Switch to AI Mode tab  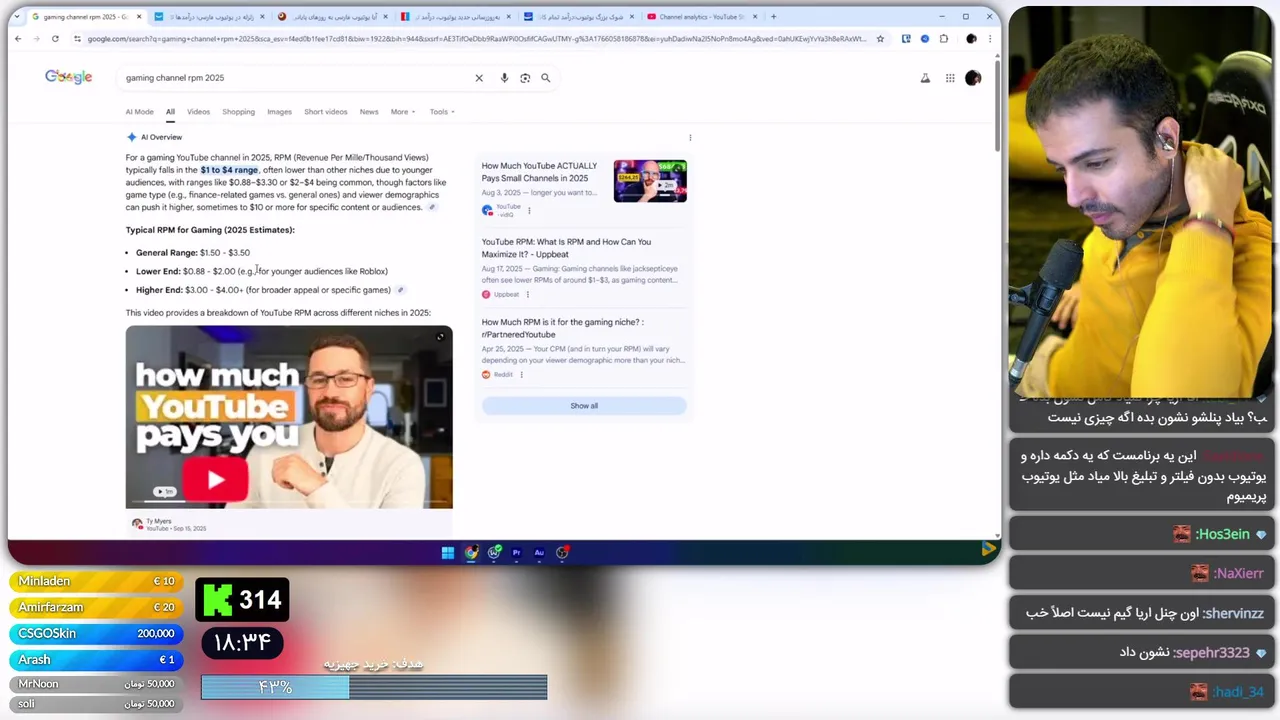click(x=139, y=112)
